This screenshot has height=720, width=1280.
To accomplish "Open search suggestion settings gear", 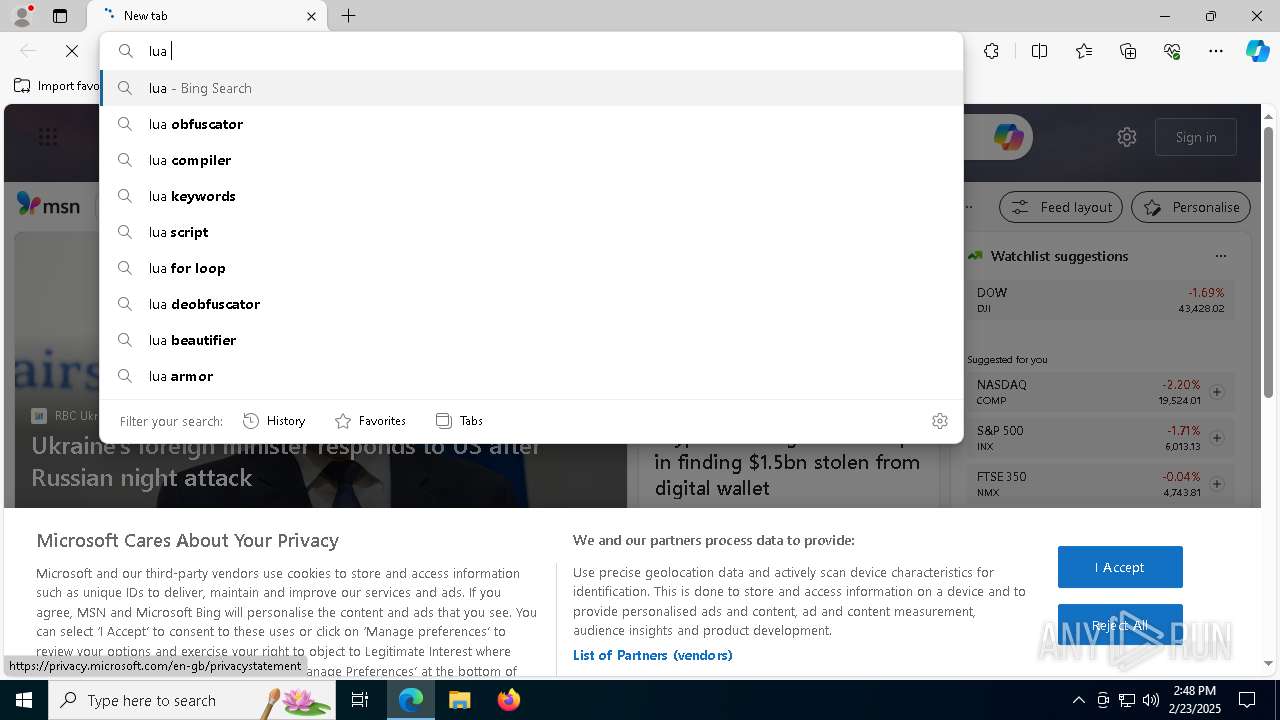I will pyautogui.click(x=939, y=421).
